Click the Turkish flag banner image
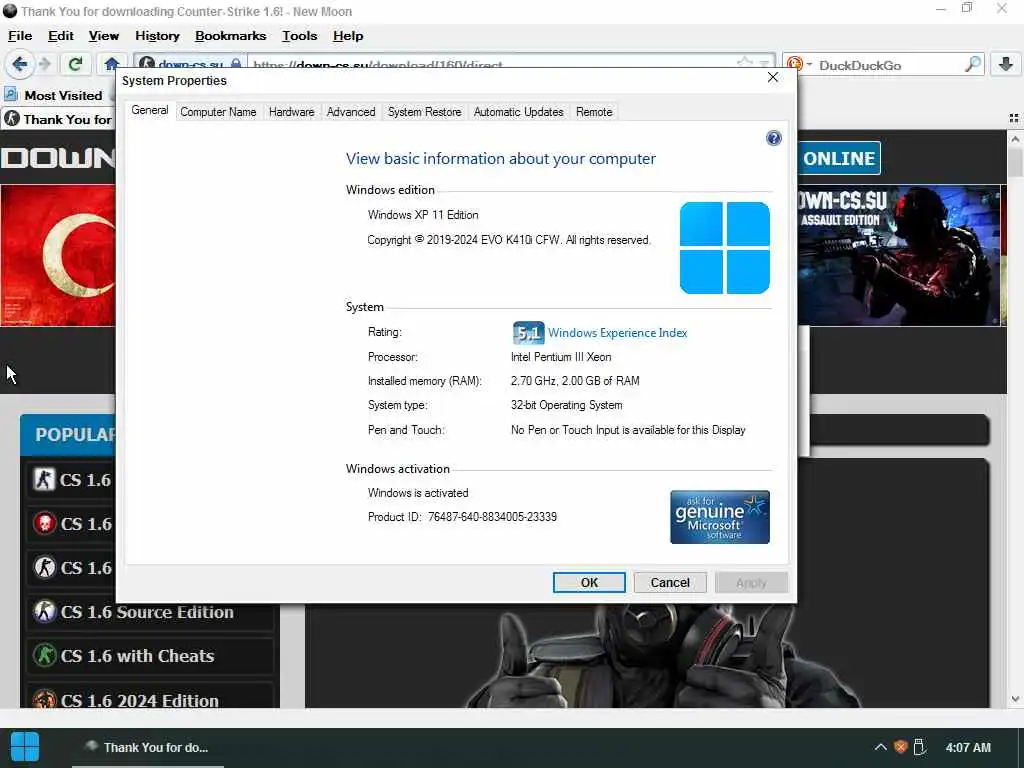1024x768 pixels. (58, 255)
